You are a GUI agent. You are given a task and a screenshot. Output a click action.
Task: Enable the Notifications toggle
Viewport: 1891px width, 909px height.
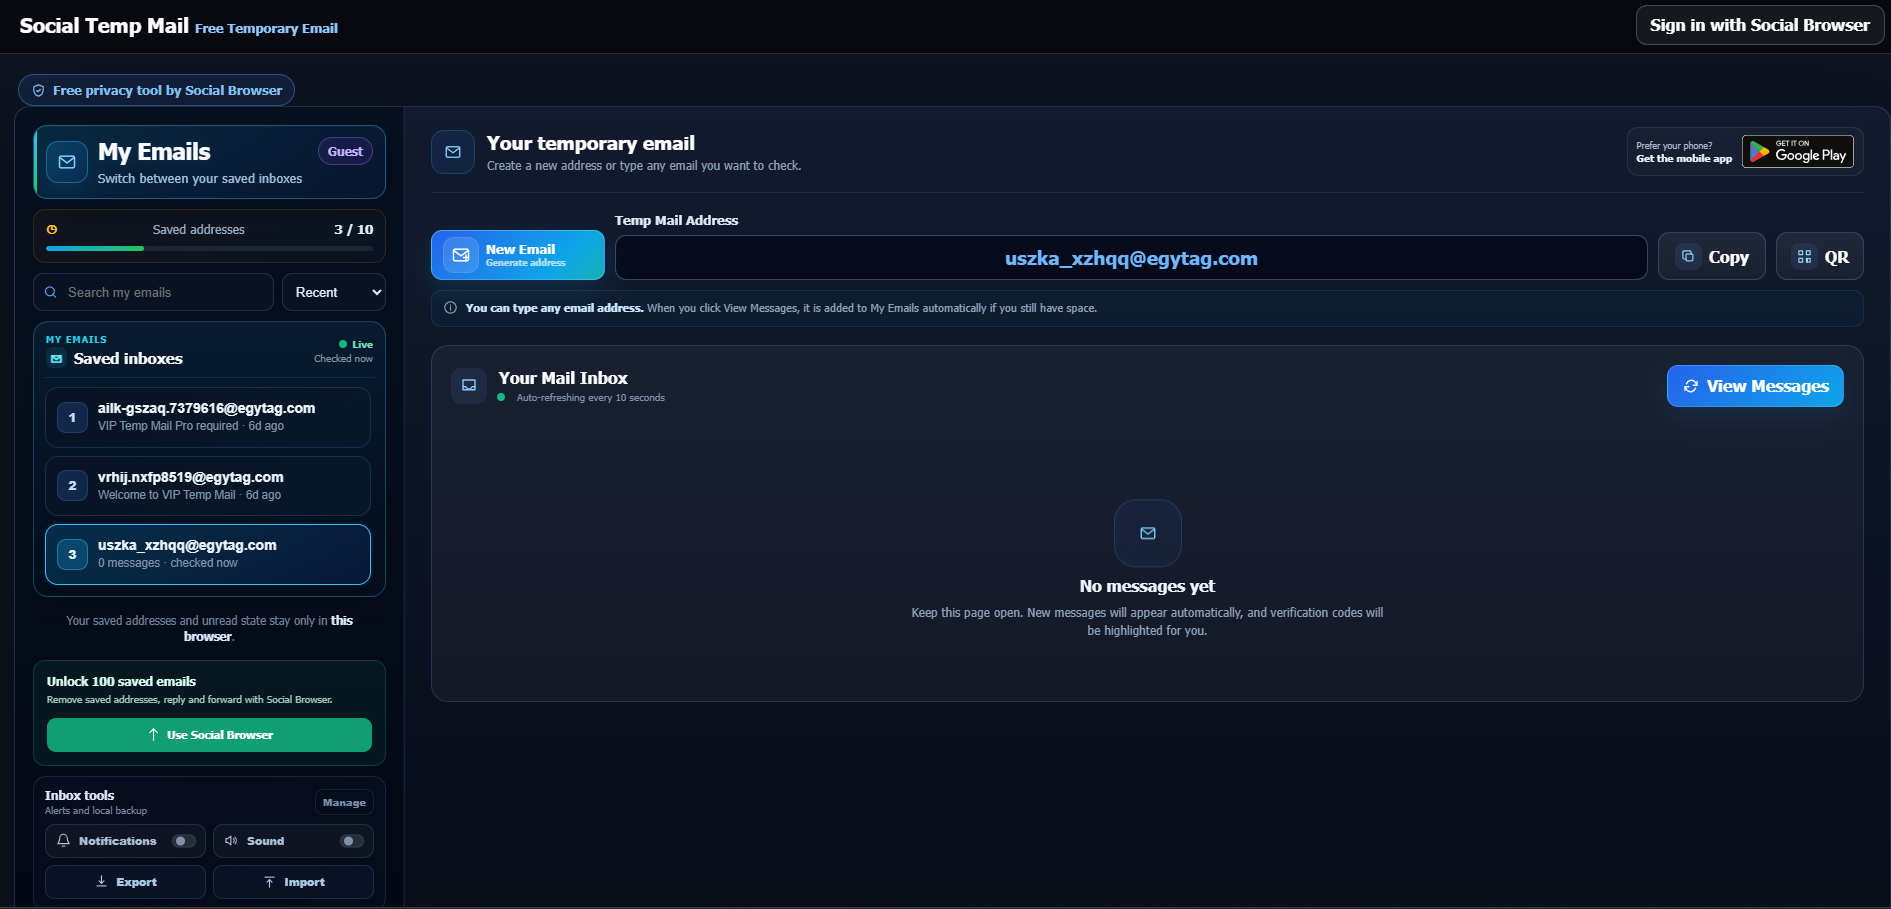(184, 841)
